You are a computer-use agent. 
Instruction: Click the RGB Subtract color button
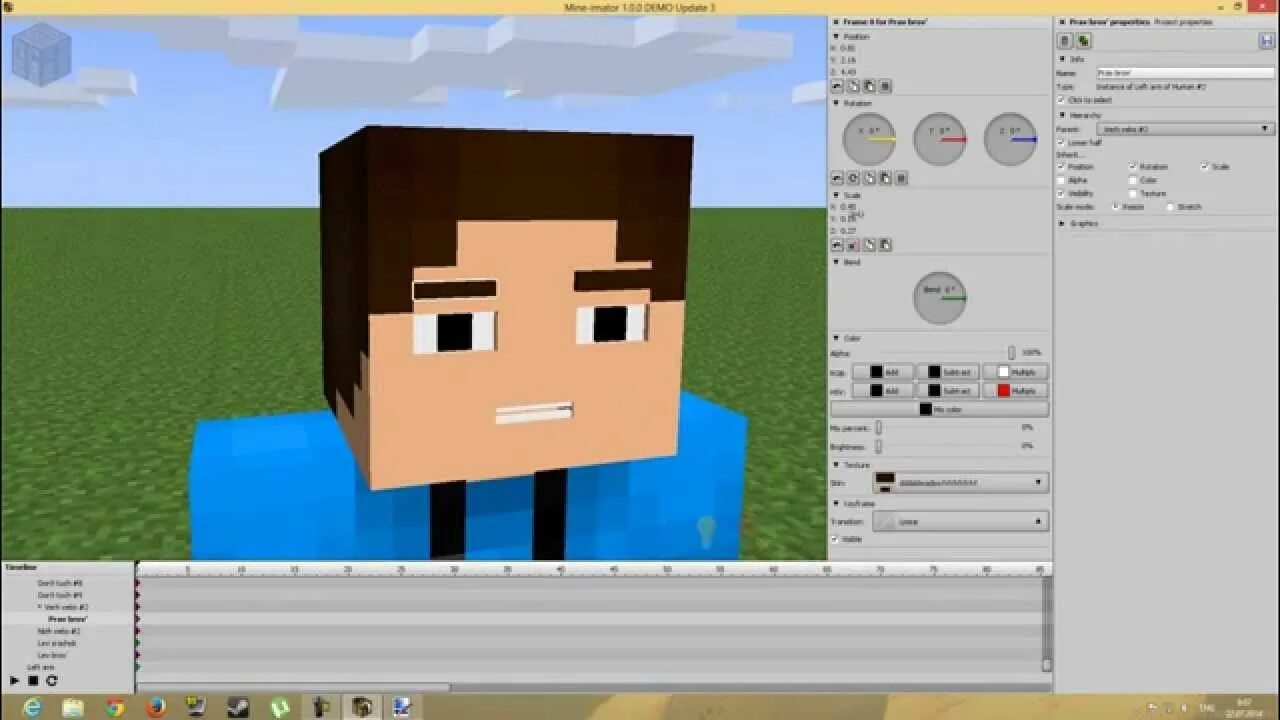tap(948, 372)
